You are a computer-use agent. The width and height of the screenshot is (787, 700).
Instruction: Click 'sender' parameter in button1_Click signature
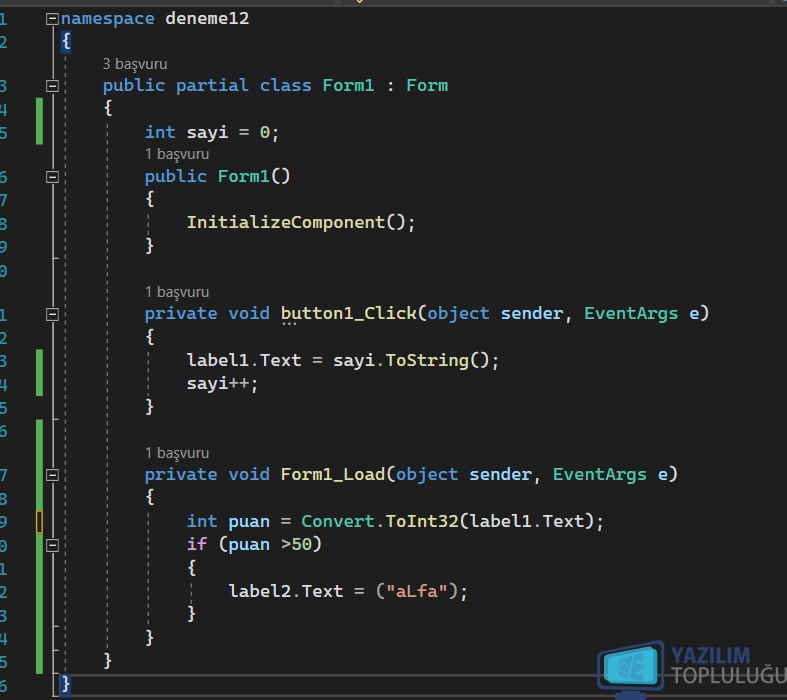point(532,313)
